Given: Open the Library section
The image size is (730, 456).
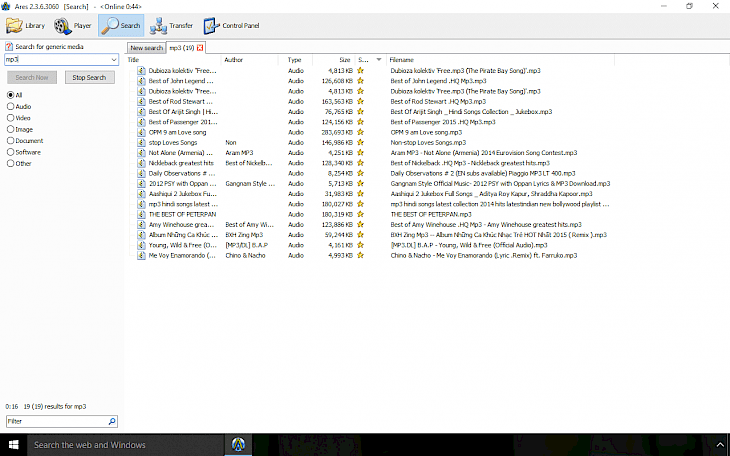Looking at the screenshot, I should pyautogui.click(x=26, y=26).
